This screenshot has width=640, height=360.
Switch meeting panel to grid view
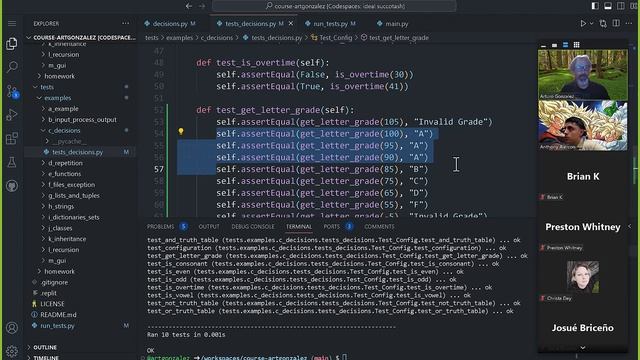576,44
